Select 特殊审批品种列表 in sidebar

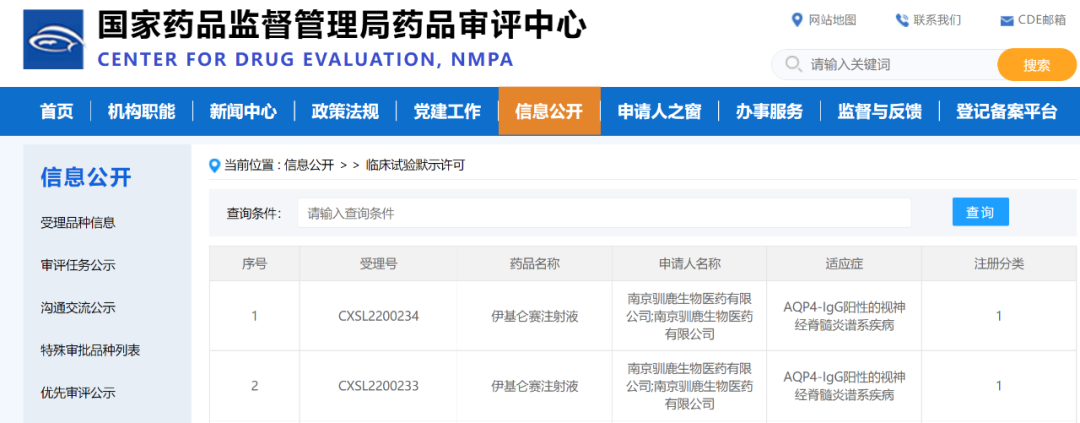[x=90, y=351]
